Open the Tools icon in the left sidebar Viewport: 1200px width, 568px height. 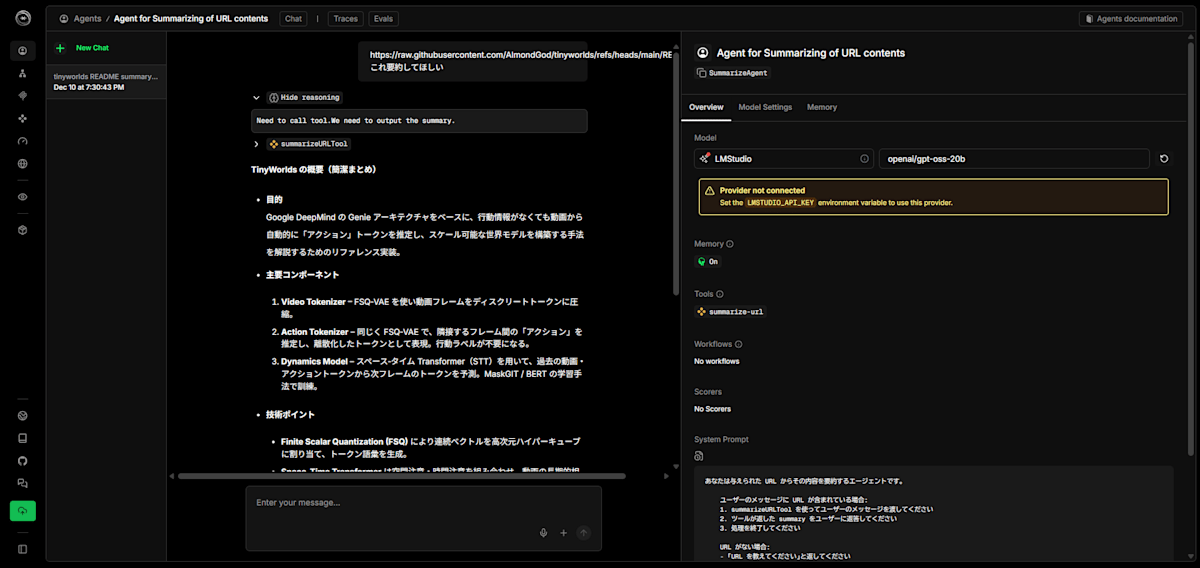(22, 118)
